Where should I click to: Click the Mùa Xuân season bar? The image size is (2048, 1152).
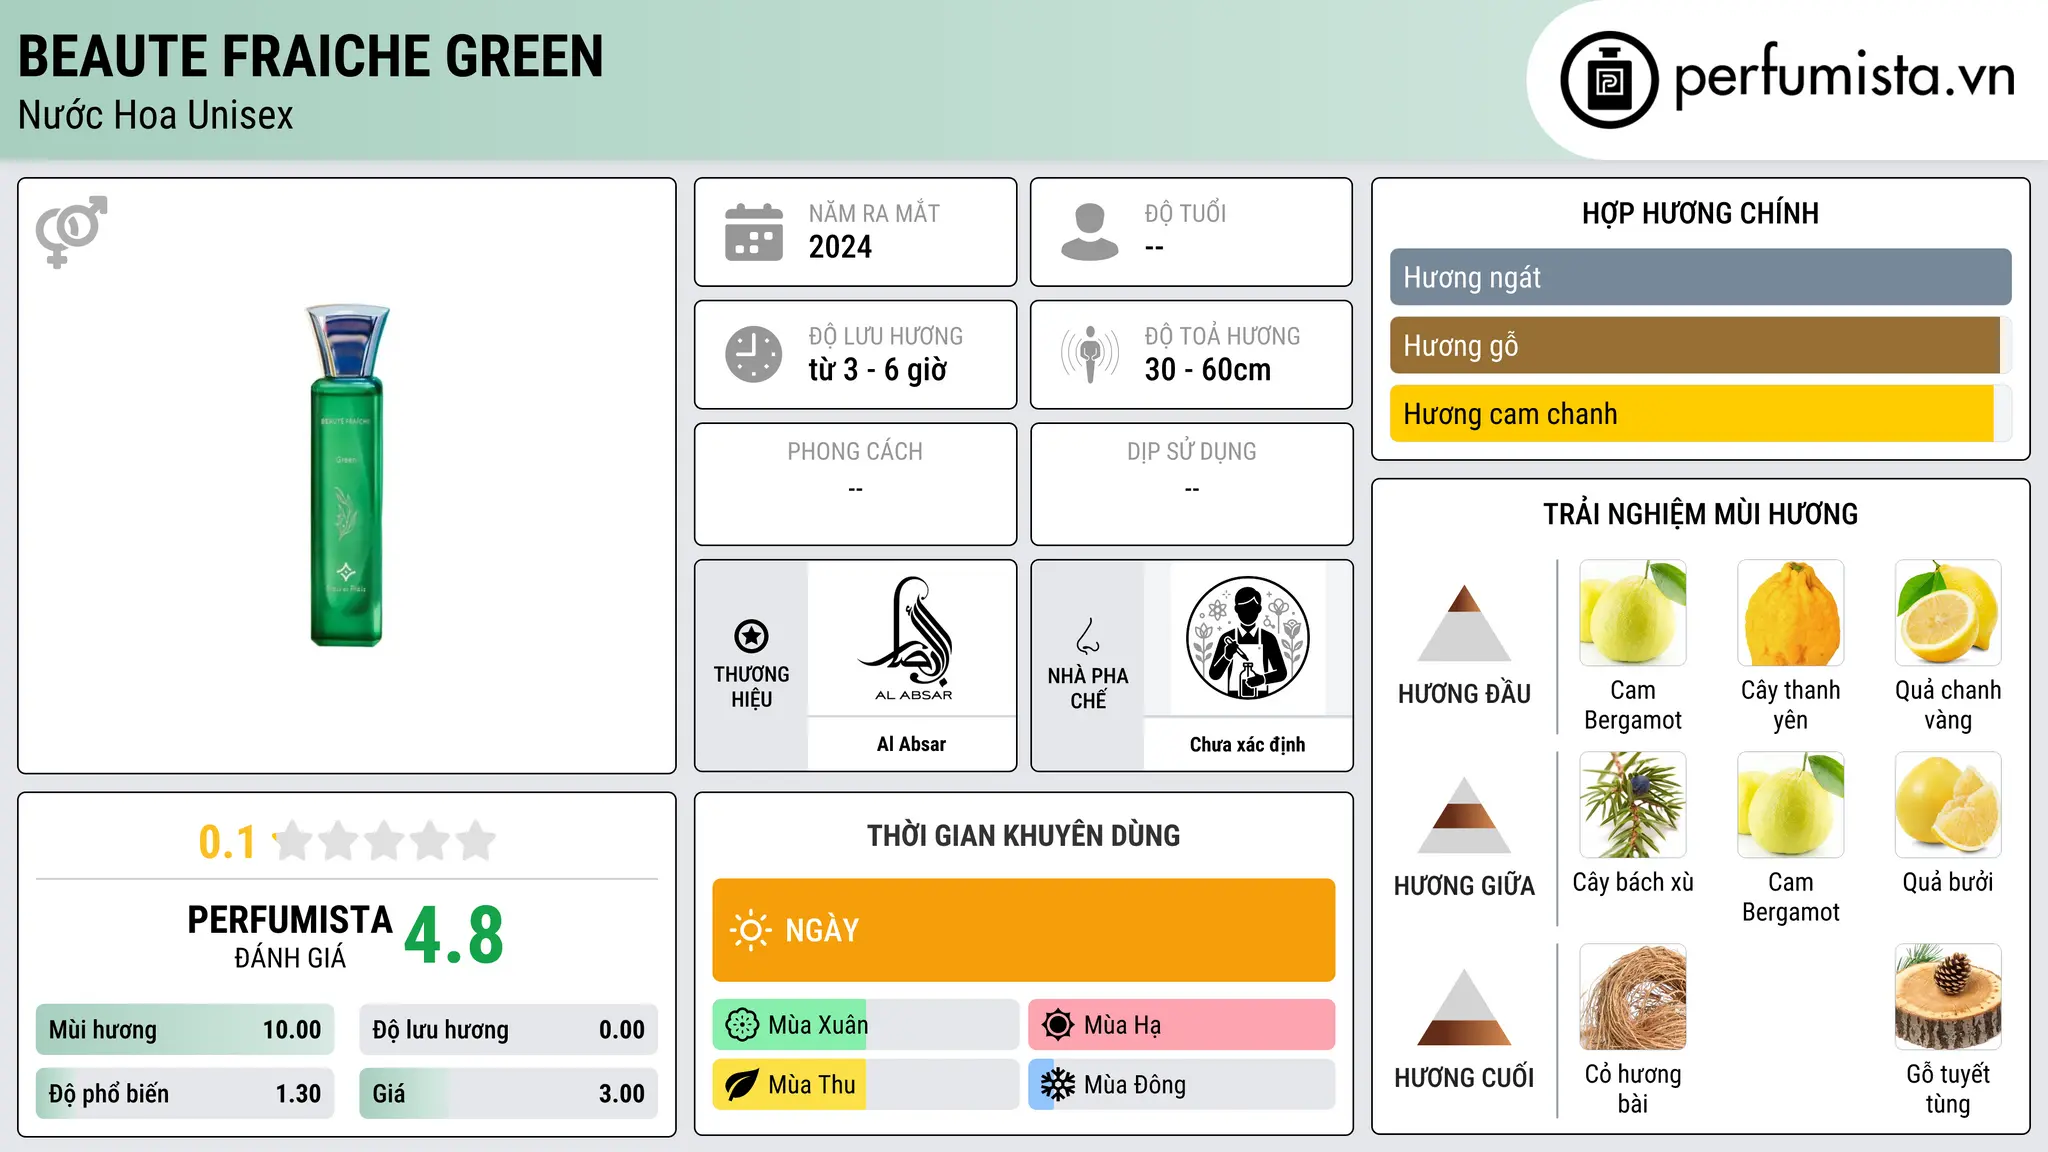pos(865,1025)
